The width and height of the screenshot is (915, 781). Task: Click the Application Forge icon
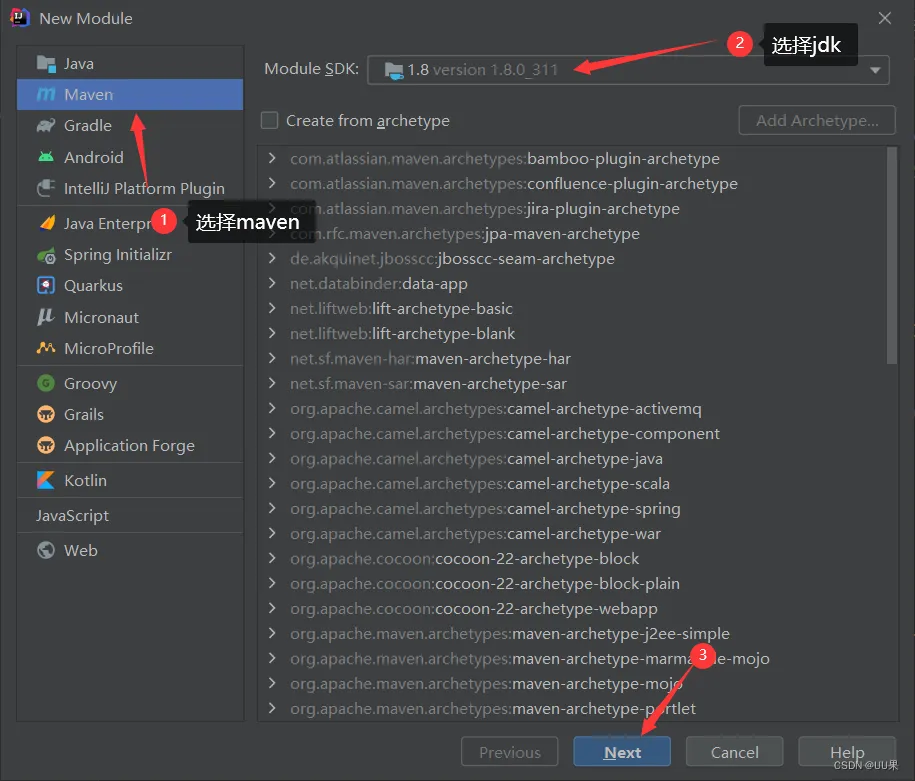46,445
